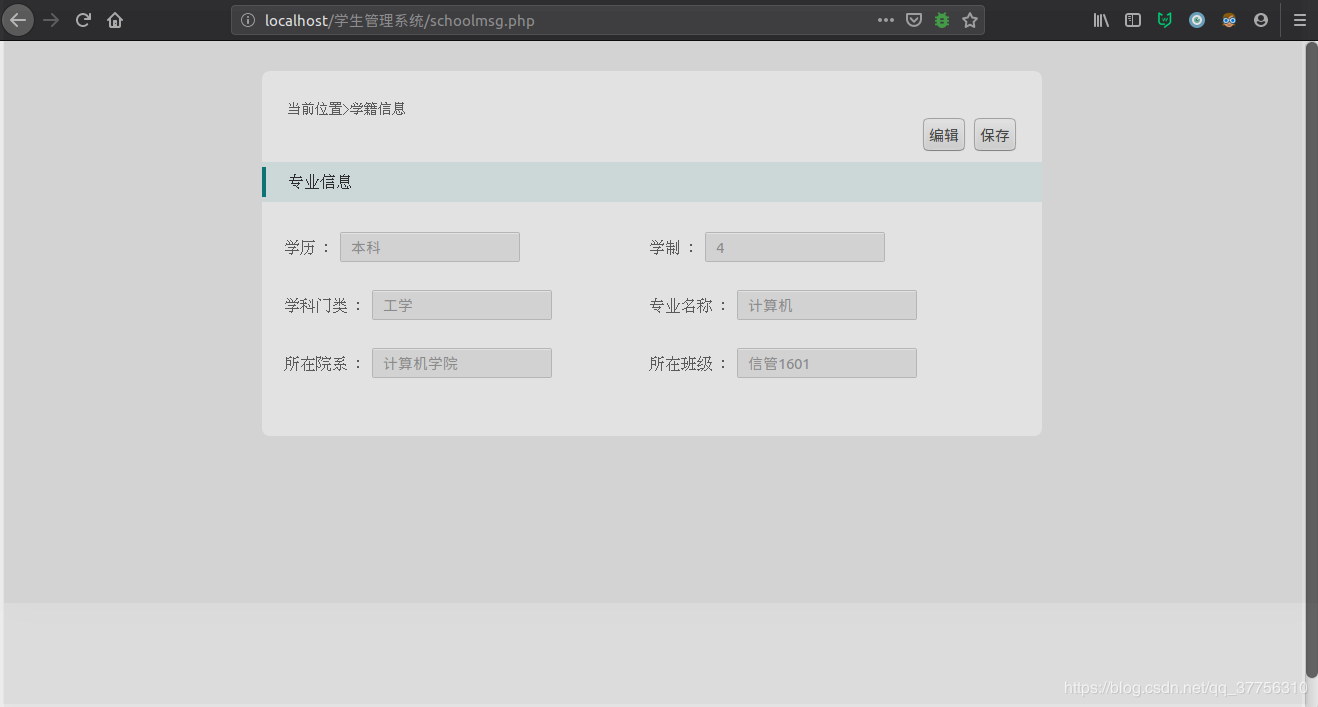1318x707 pixels.
Task: Reload the current page
Action: pos(83,19)
